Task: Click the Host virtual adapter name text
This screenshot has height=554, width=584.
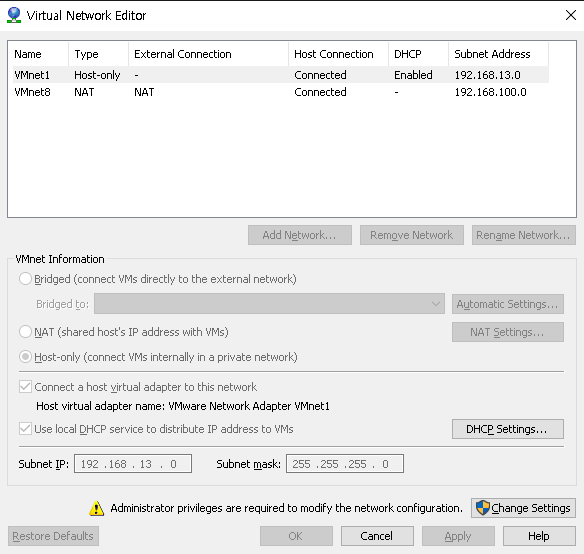Action: [183, 406]
